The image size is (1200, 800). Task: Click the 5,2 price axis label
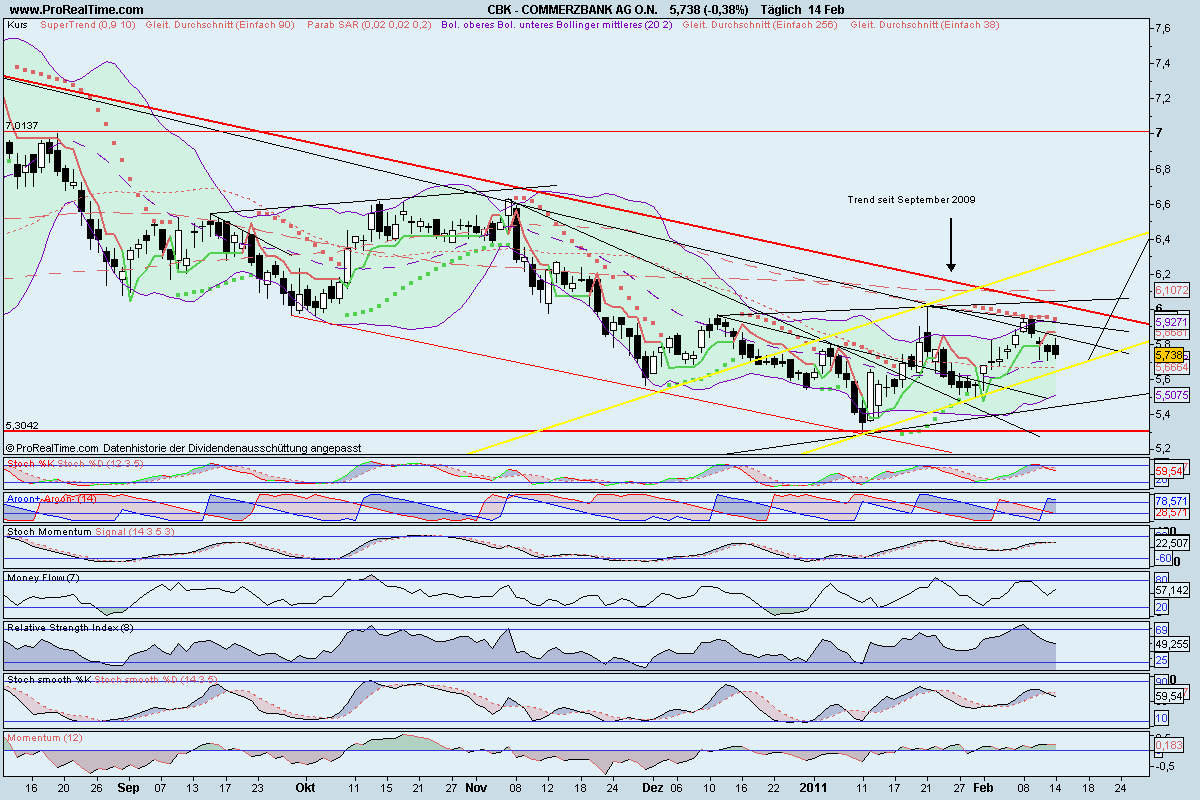[1162, 449]
